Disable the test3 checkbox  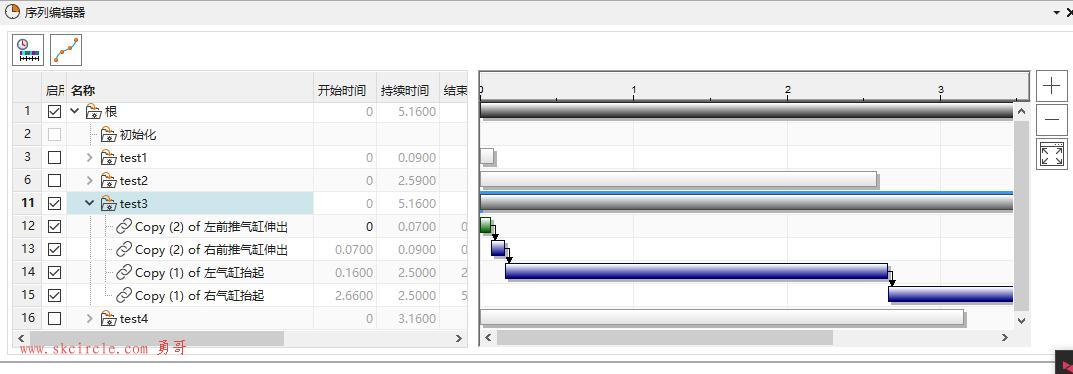(x=54, y=203)
